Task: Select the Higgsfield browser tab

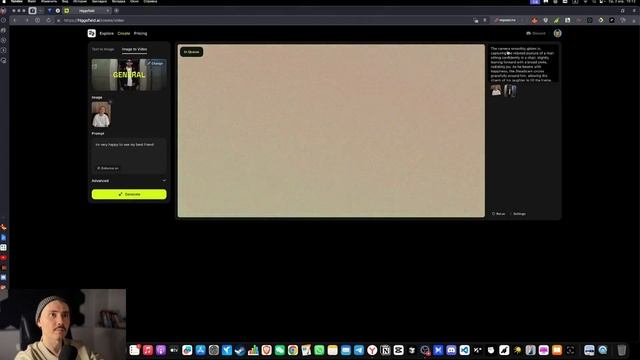Action: point(88,11)
